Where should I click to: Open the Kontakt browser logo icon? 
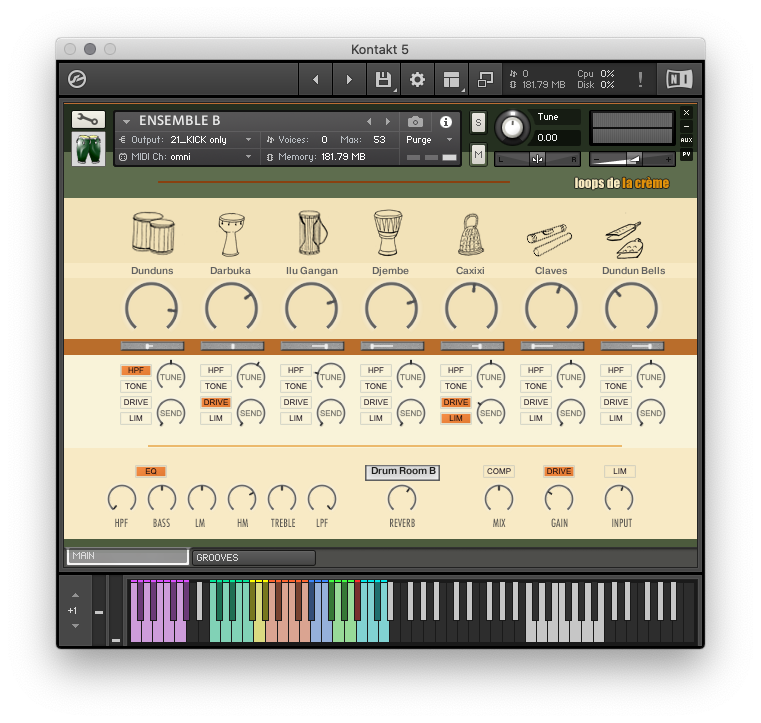coord(77,79)
